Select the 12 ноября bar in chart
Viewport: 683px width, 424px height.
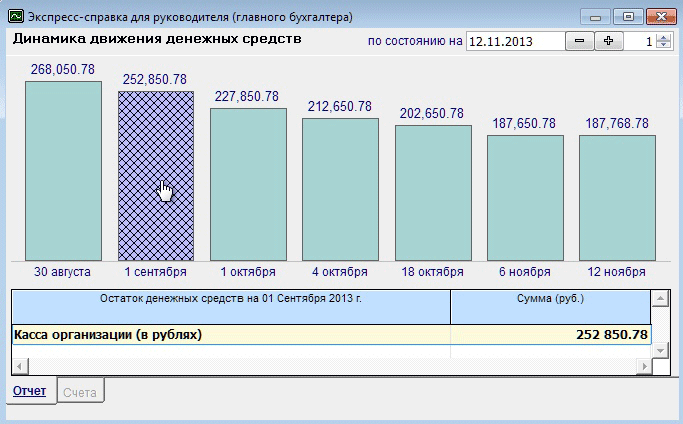coord(617,198)
